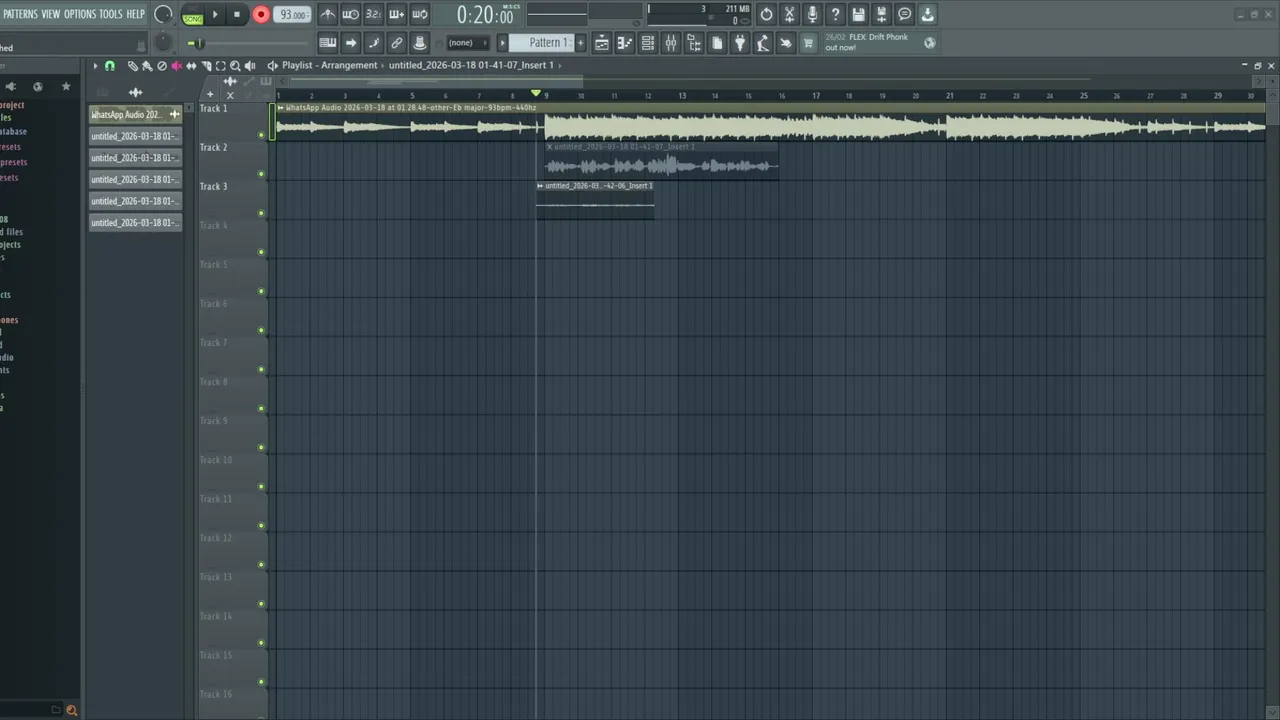Open the HELP menu
This screenshot has height=720, width=1280.
pos(136,14)
